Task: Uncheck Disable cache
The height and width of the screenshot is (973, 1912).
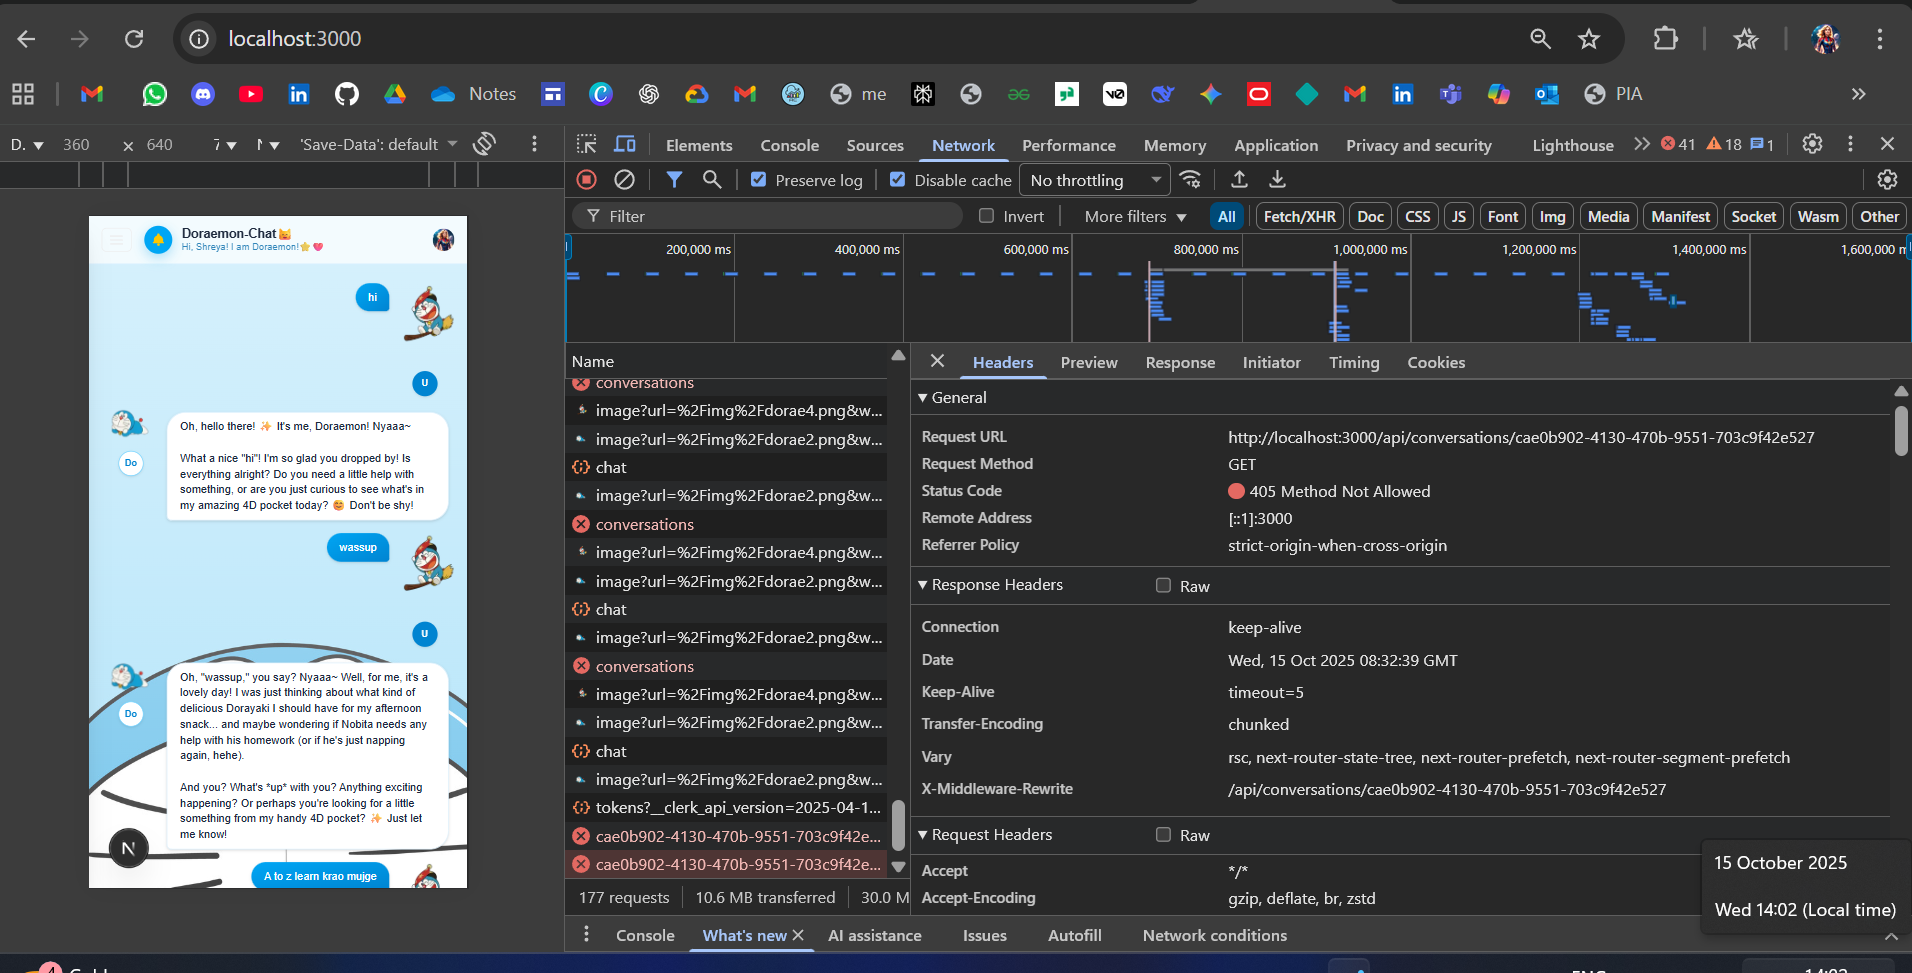Action: tap(897, 180)
